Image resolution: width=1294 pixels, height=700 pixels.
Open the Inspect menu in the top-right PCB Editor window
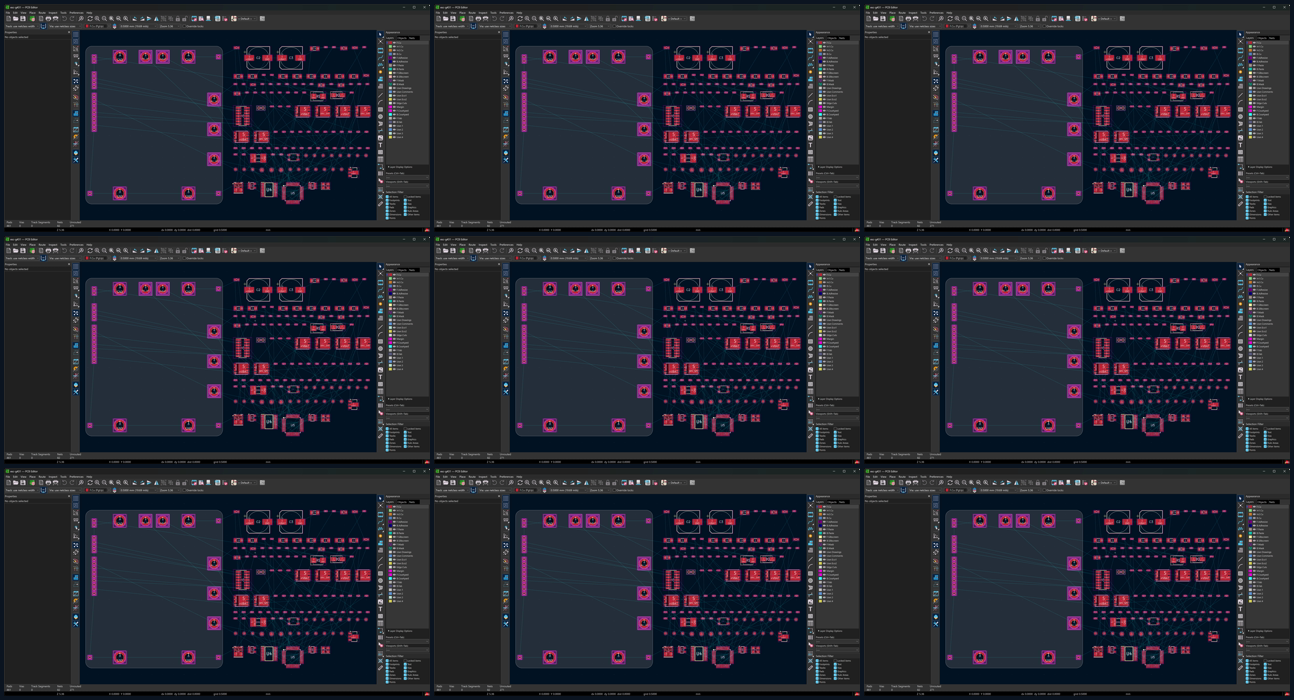(x=913, y=13)
